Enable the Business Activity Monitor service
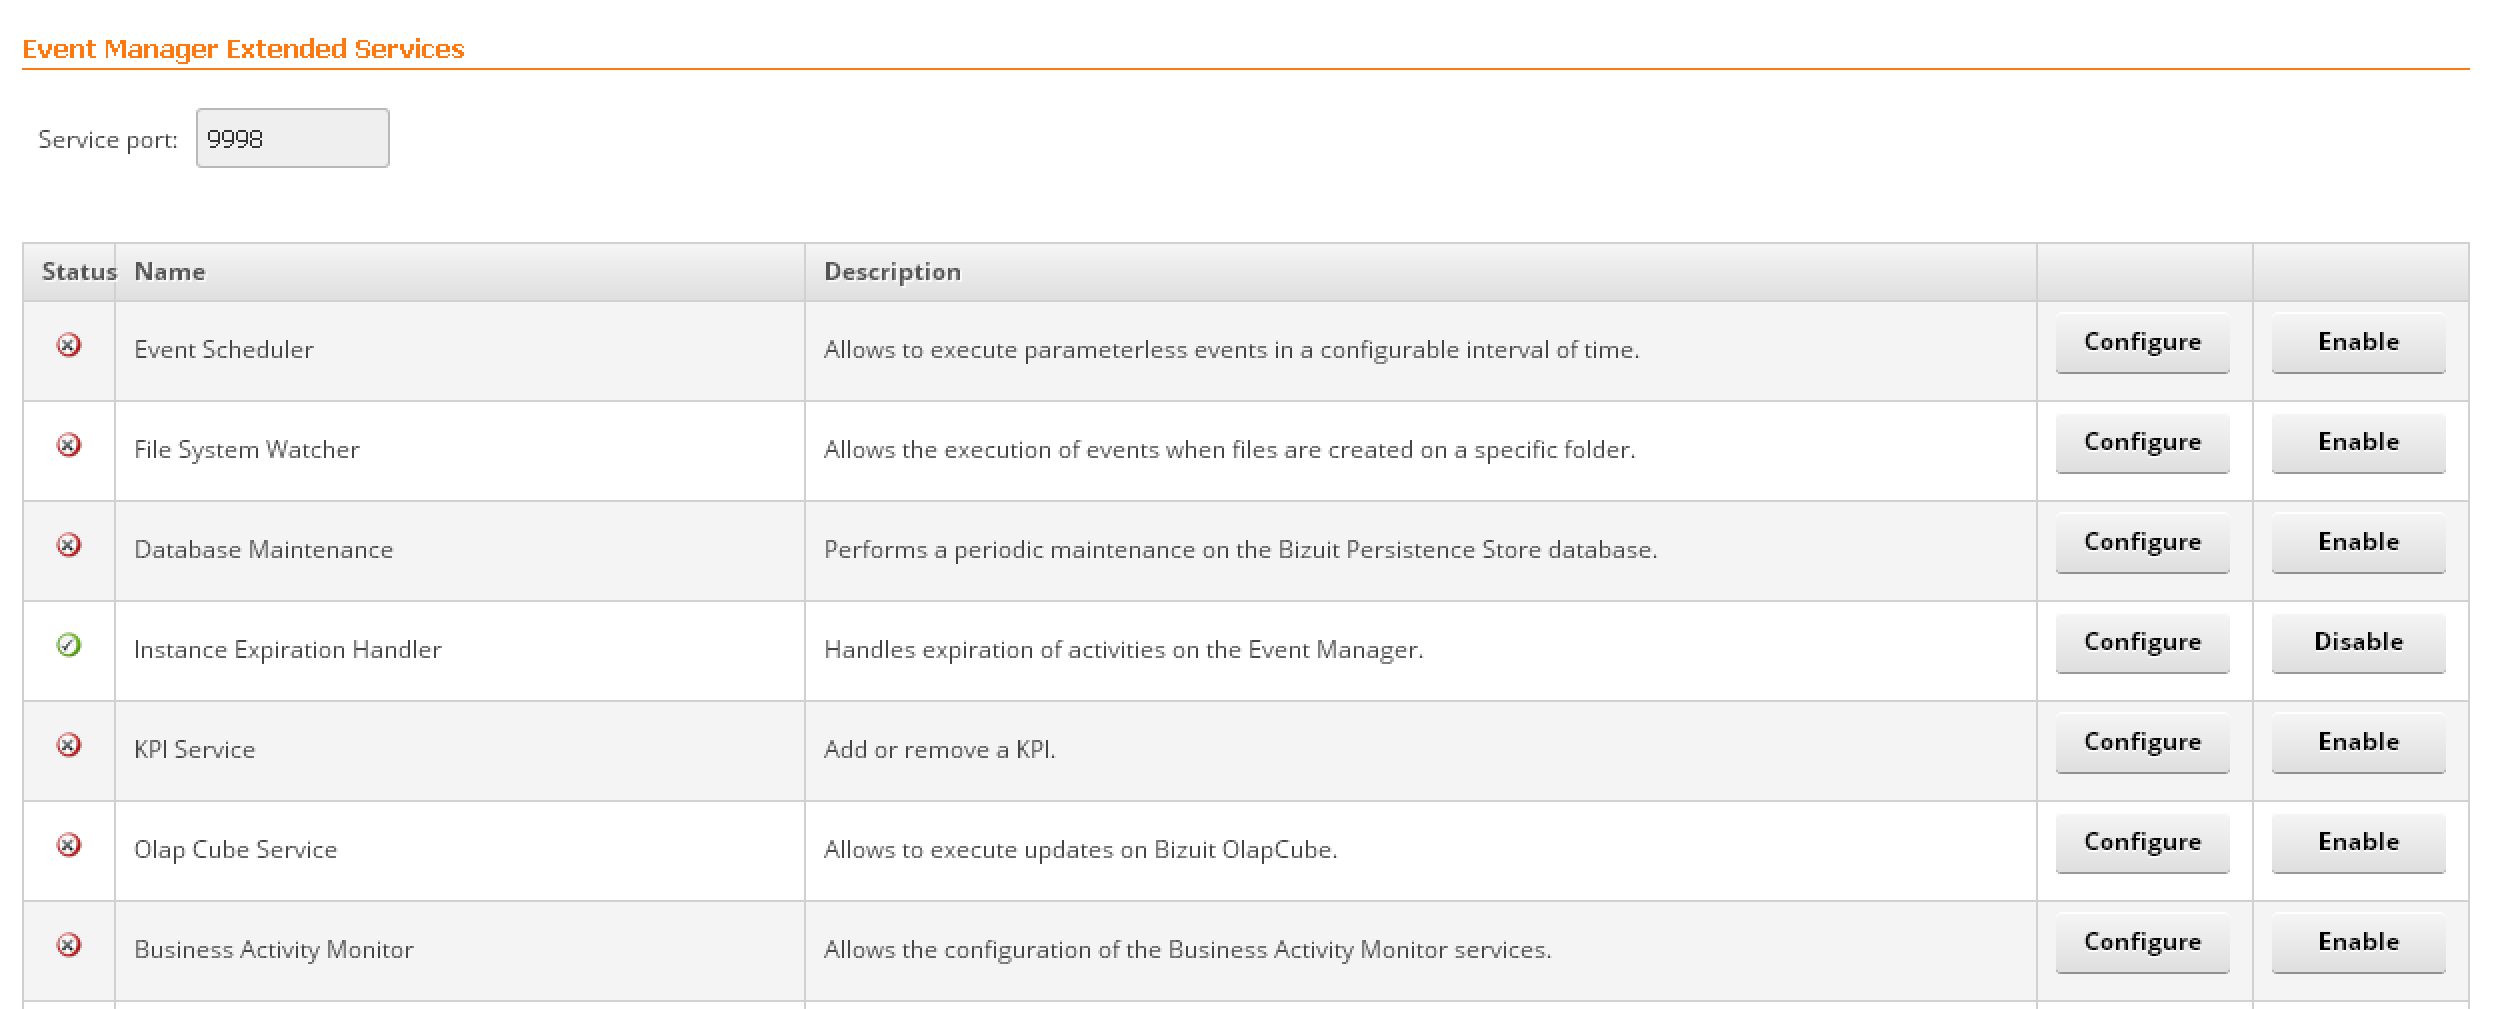The image size is (2509, 1009). coord(2358,943)
